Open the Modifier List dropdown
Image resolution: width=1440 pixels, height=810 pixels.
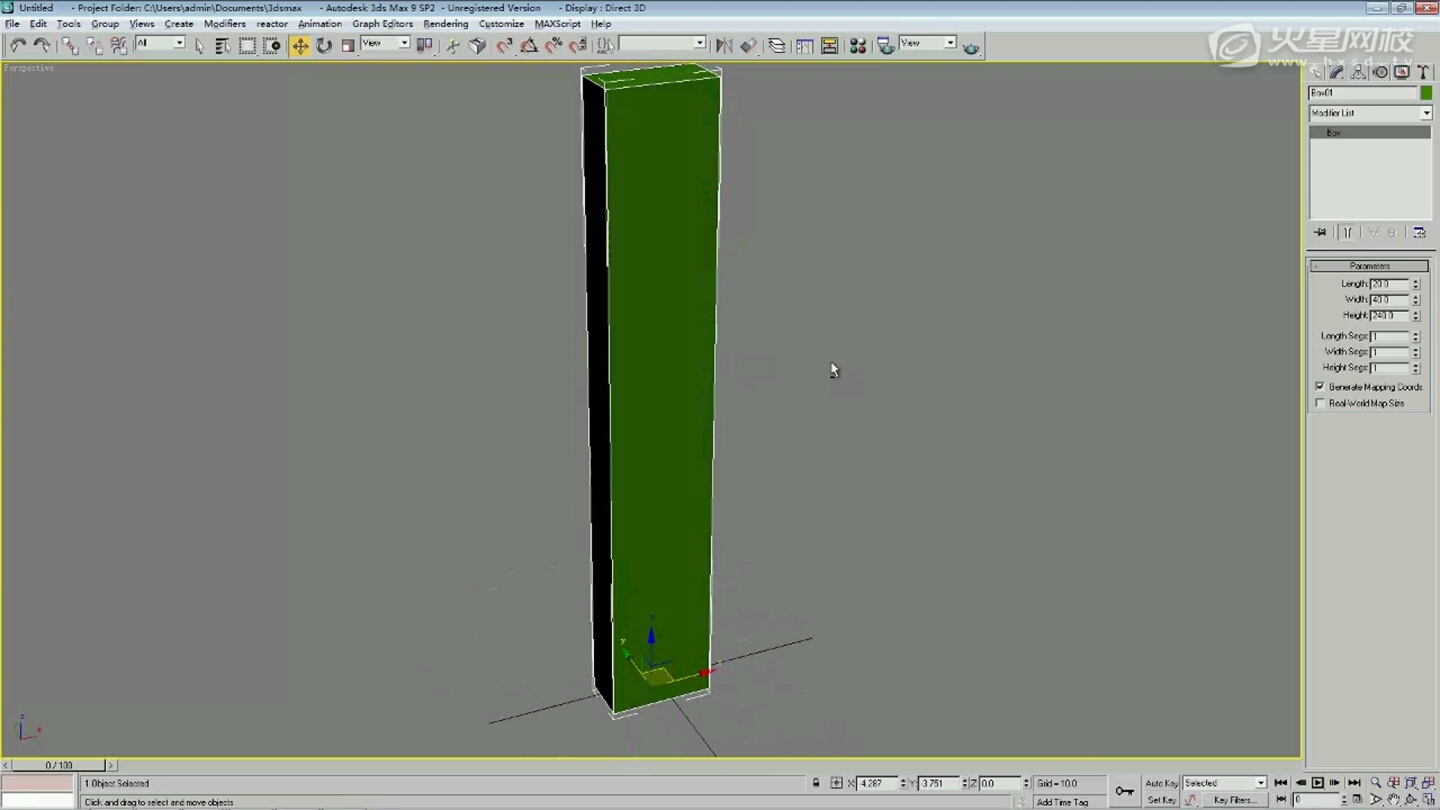(x=1370, y=113)
